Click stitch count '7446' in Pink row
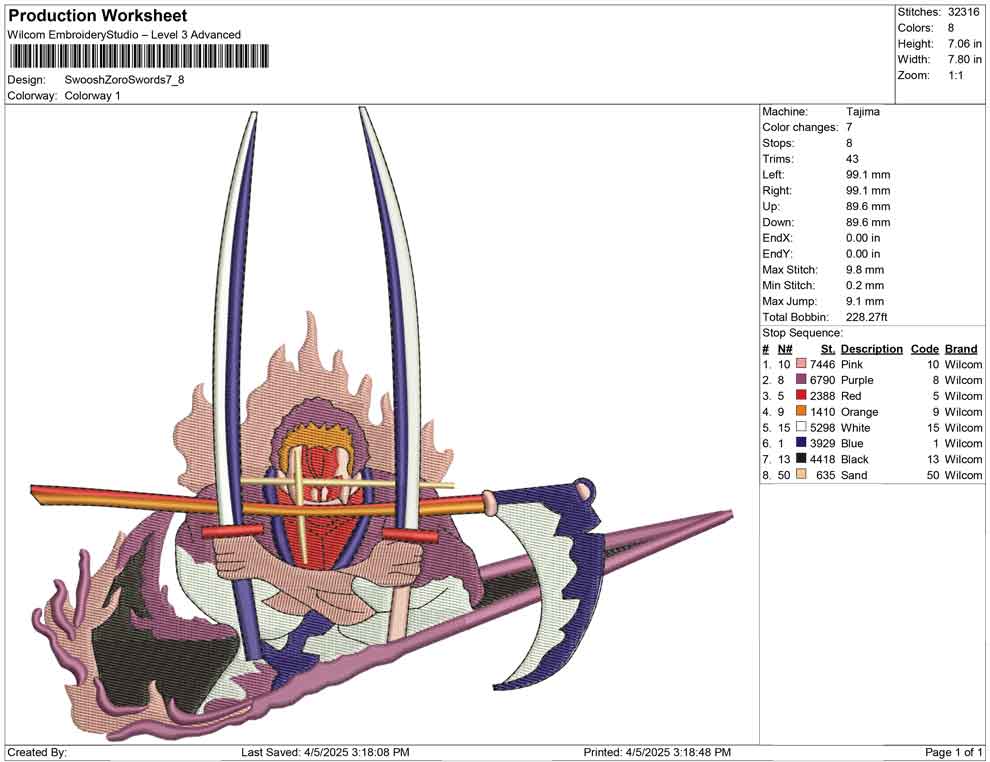This screenshot has height=762, width=990. pos(823,364)
